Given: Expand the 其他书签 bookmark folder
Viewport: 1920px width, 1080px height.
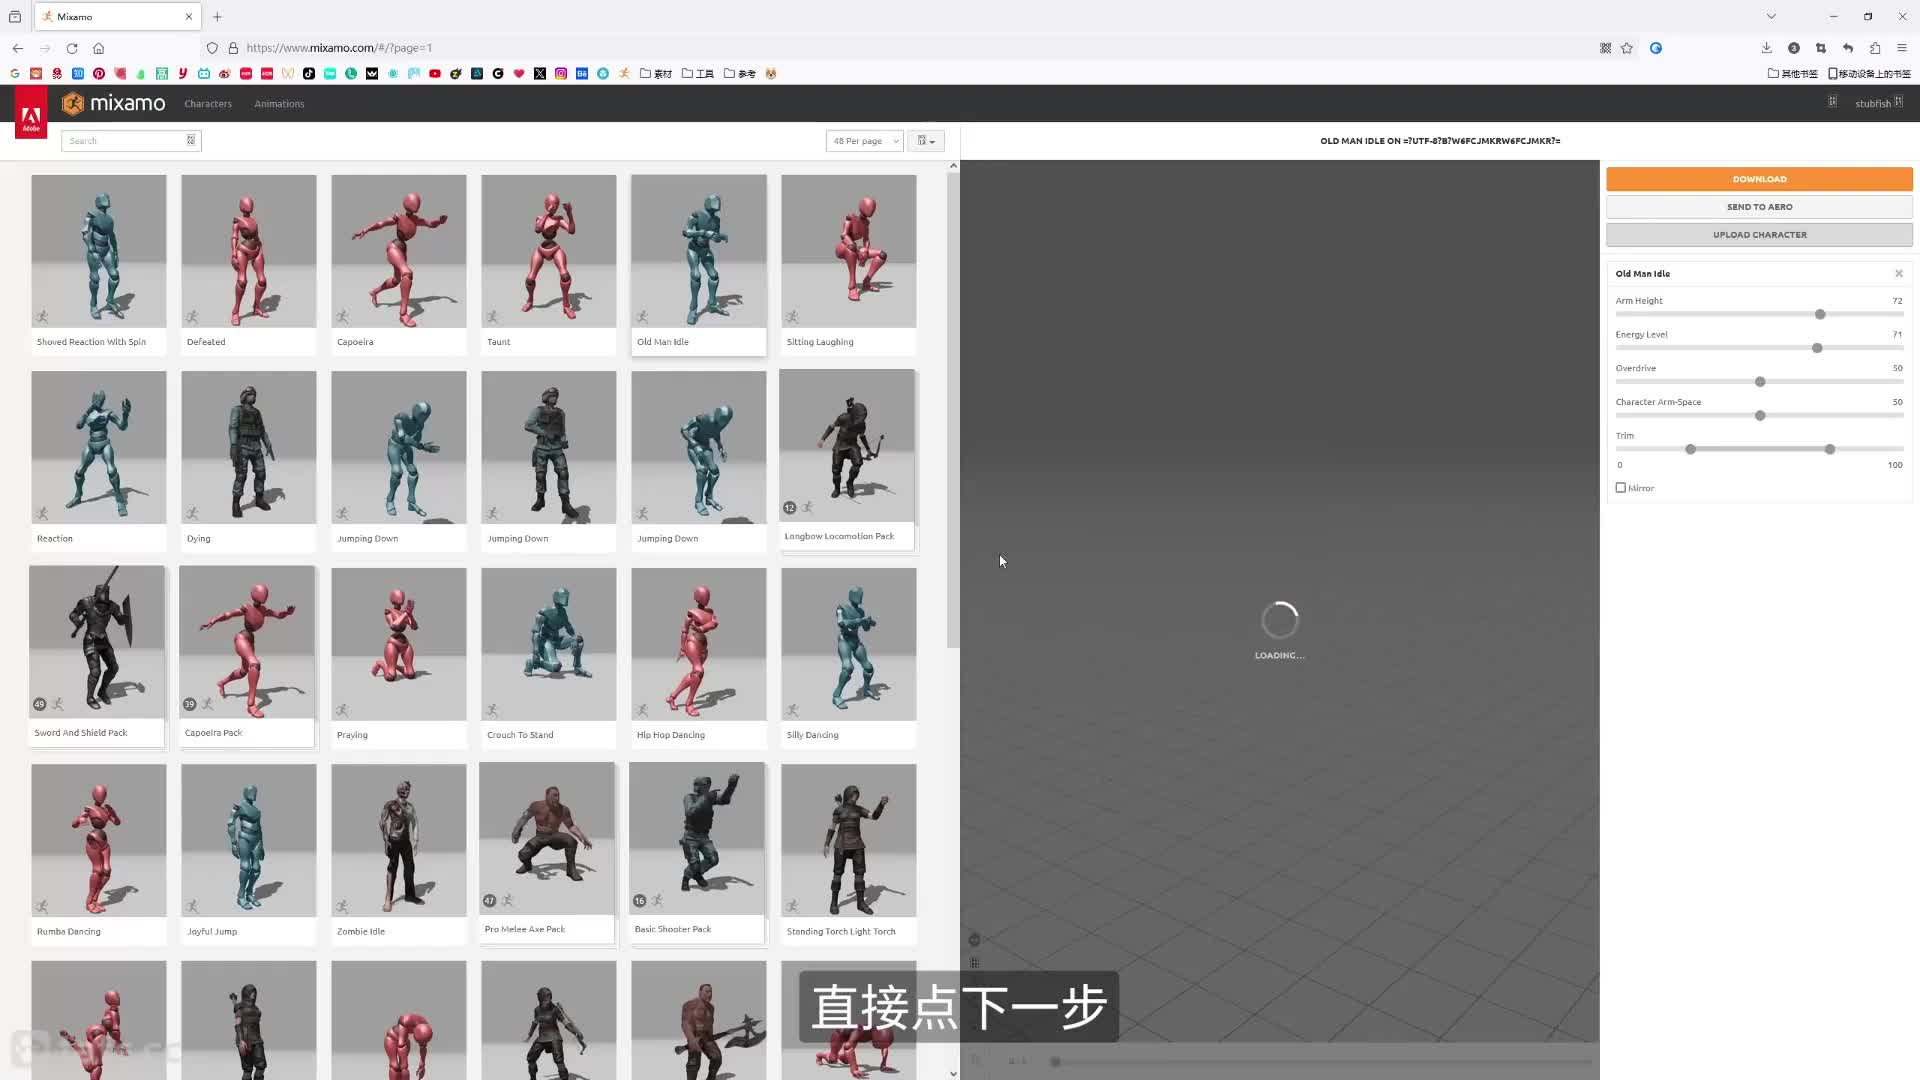Looking at the screenshot, I should point(1793,73).
